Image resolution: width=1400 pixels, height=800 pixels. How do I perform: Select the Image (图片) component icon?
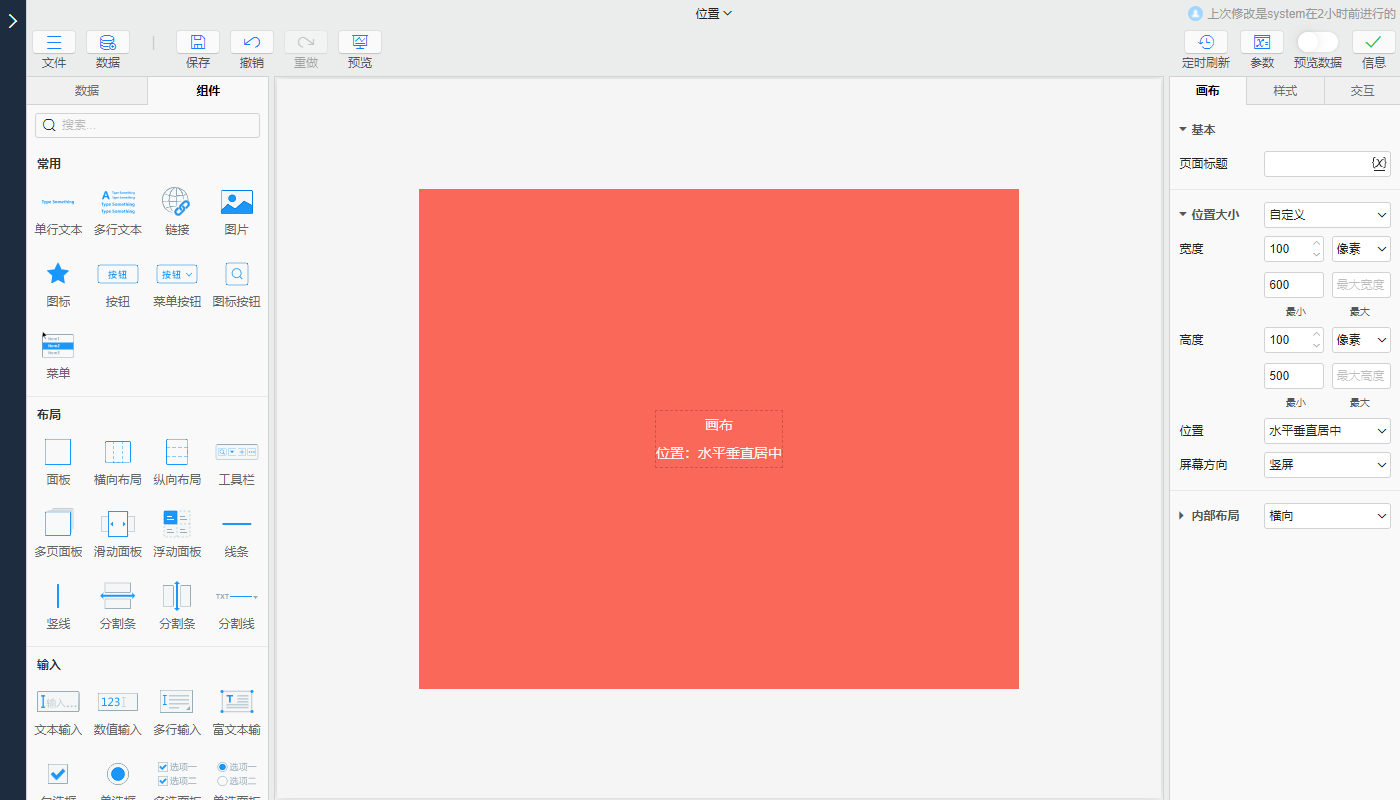(x=237, y=202)
